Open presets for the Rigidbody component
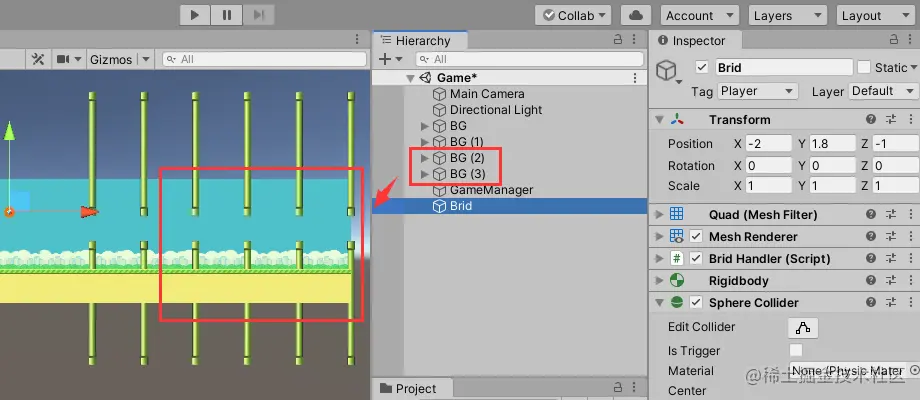The height and width of the screenshot is (400, 920). pyautogui.click(x=891, y=280)
